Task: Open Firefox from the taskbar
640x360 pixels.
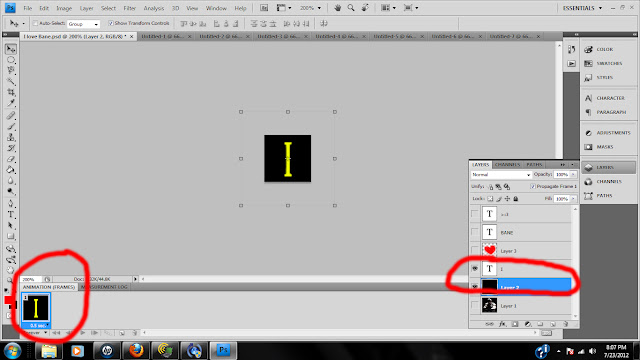Action: click(x=136, y=351)
